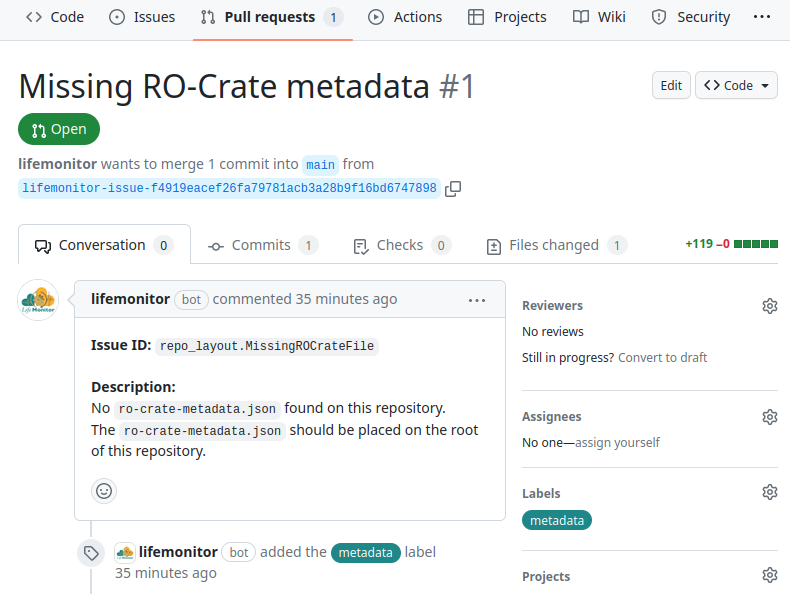Open the Actions repository tab

pyautogui.click(x=405, y=17)
